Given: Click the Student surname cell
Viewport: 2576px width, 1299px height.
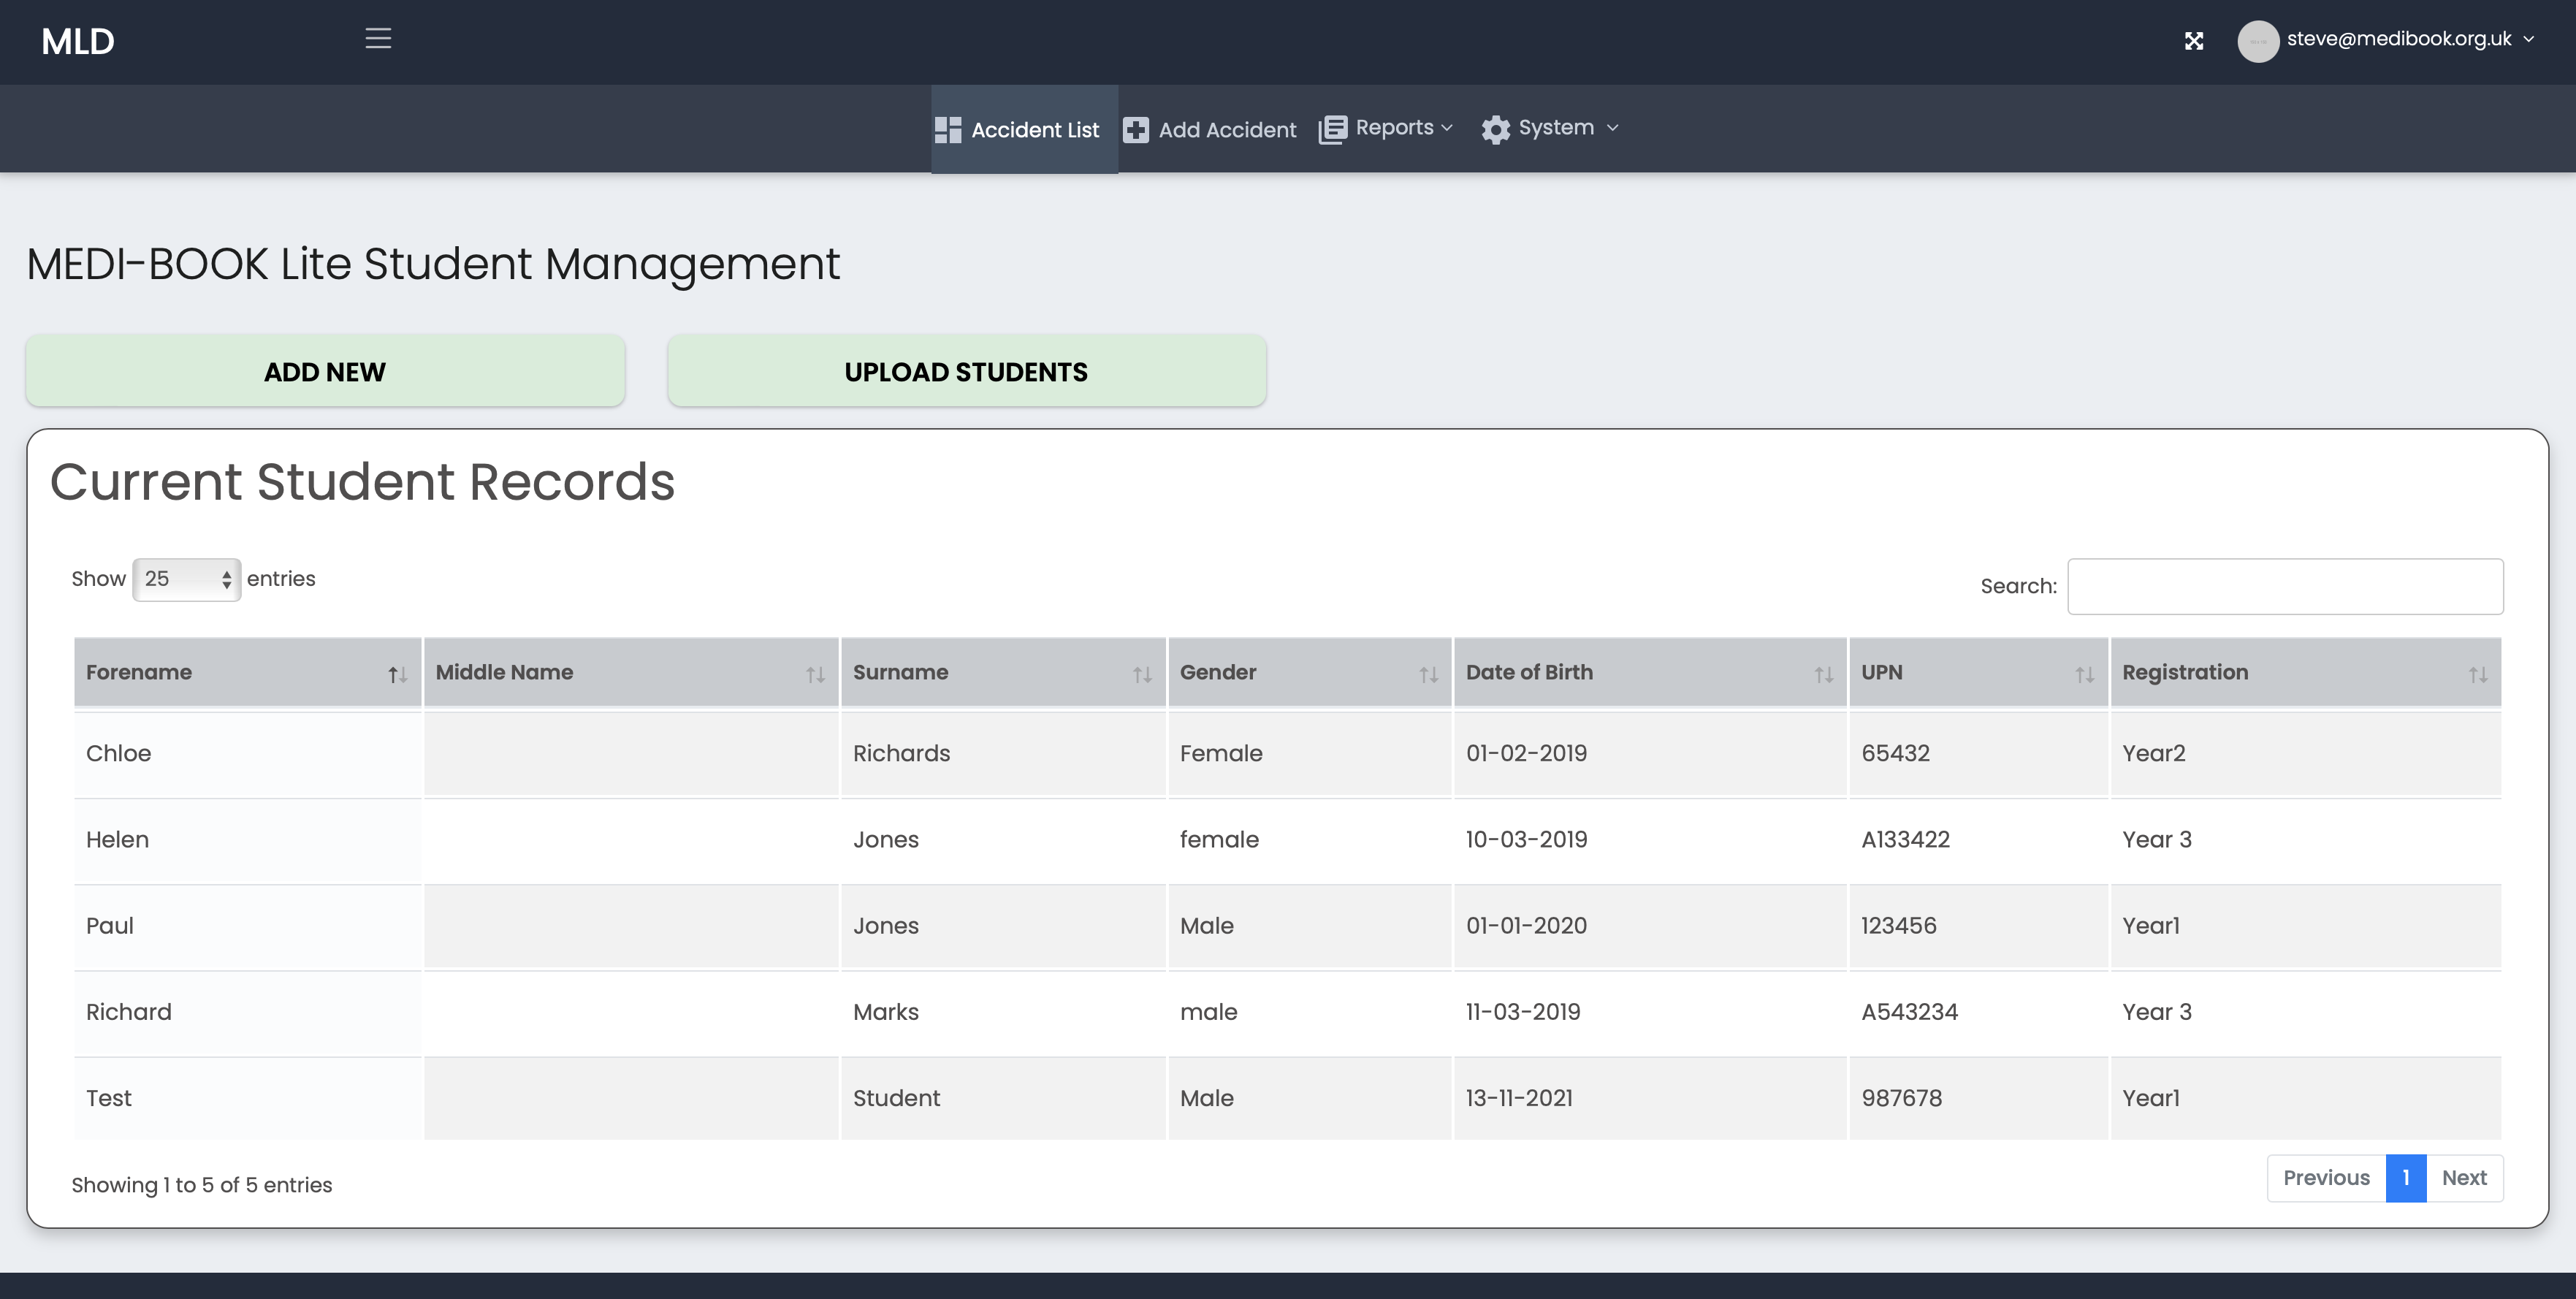Looking at the screenshot, I should point(1003,1098).
